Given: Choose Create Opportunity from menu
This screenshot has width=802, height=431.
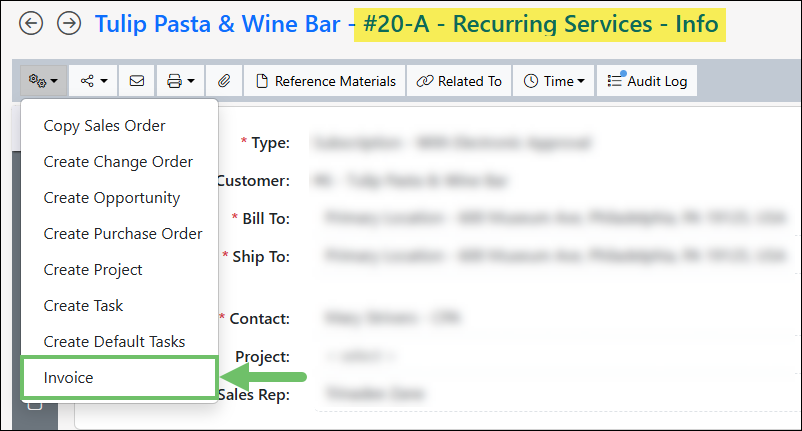Looking at the screenshot, I should pos(112,198).
